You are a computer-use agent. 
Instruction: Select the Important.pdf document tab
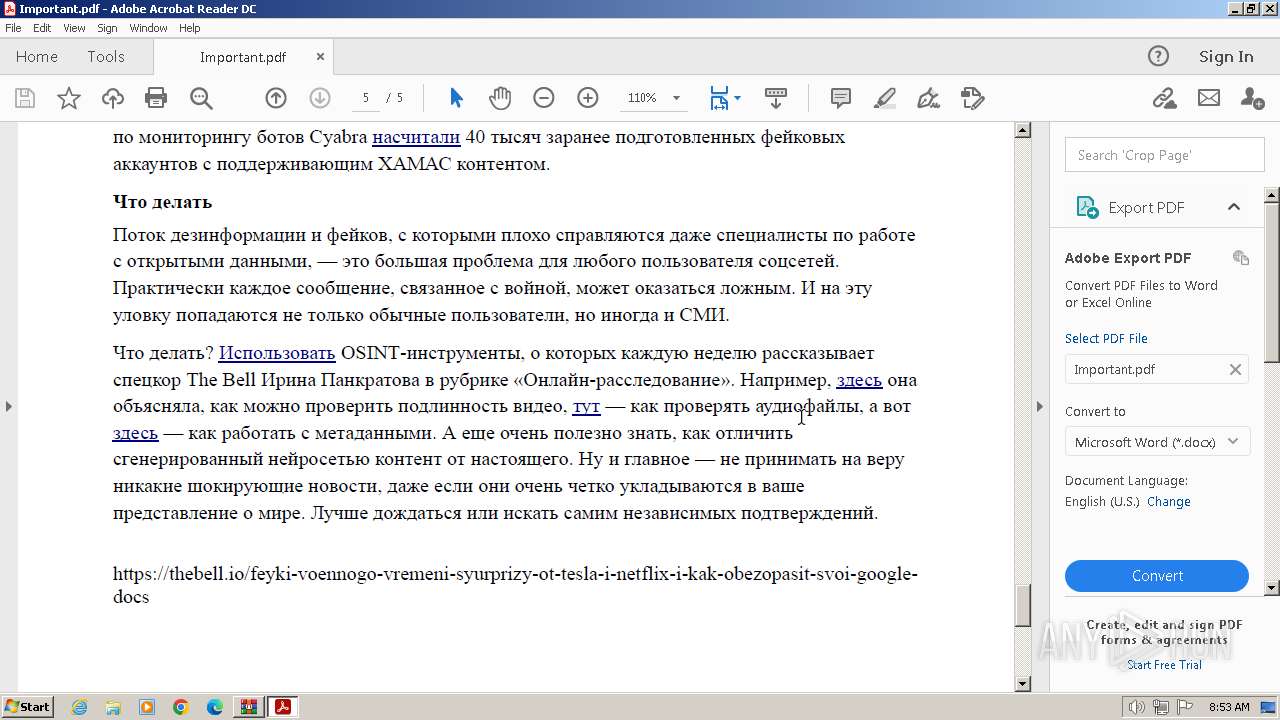point(243,57)
